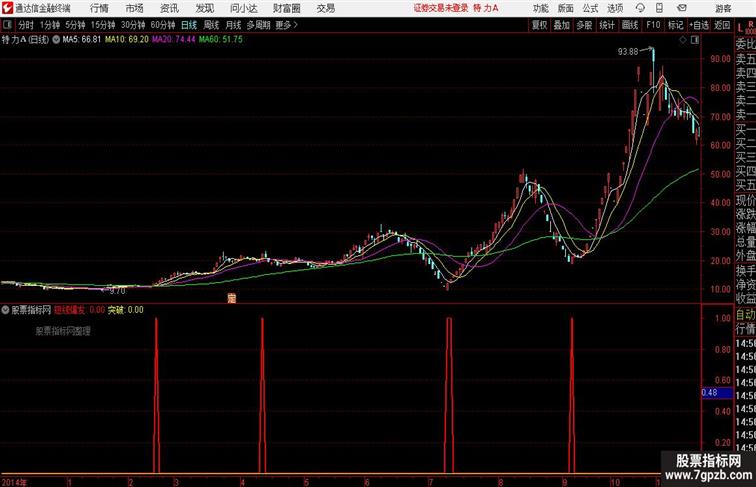This screenshot has width=756, height=487.
Task: Open 多周期 multi-period view
Action: [258, 25]
